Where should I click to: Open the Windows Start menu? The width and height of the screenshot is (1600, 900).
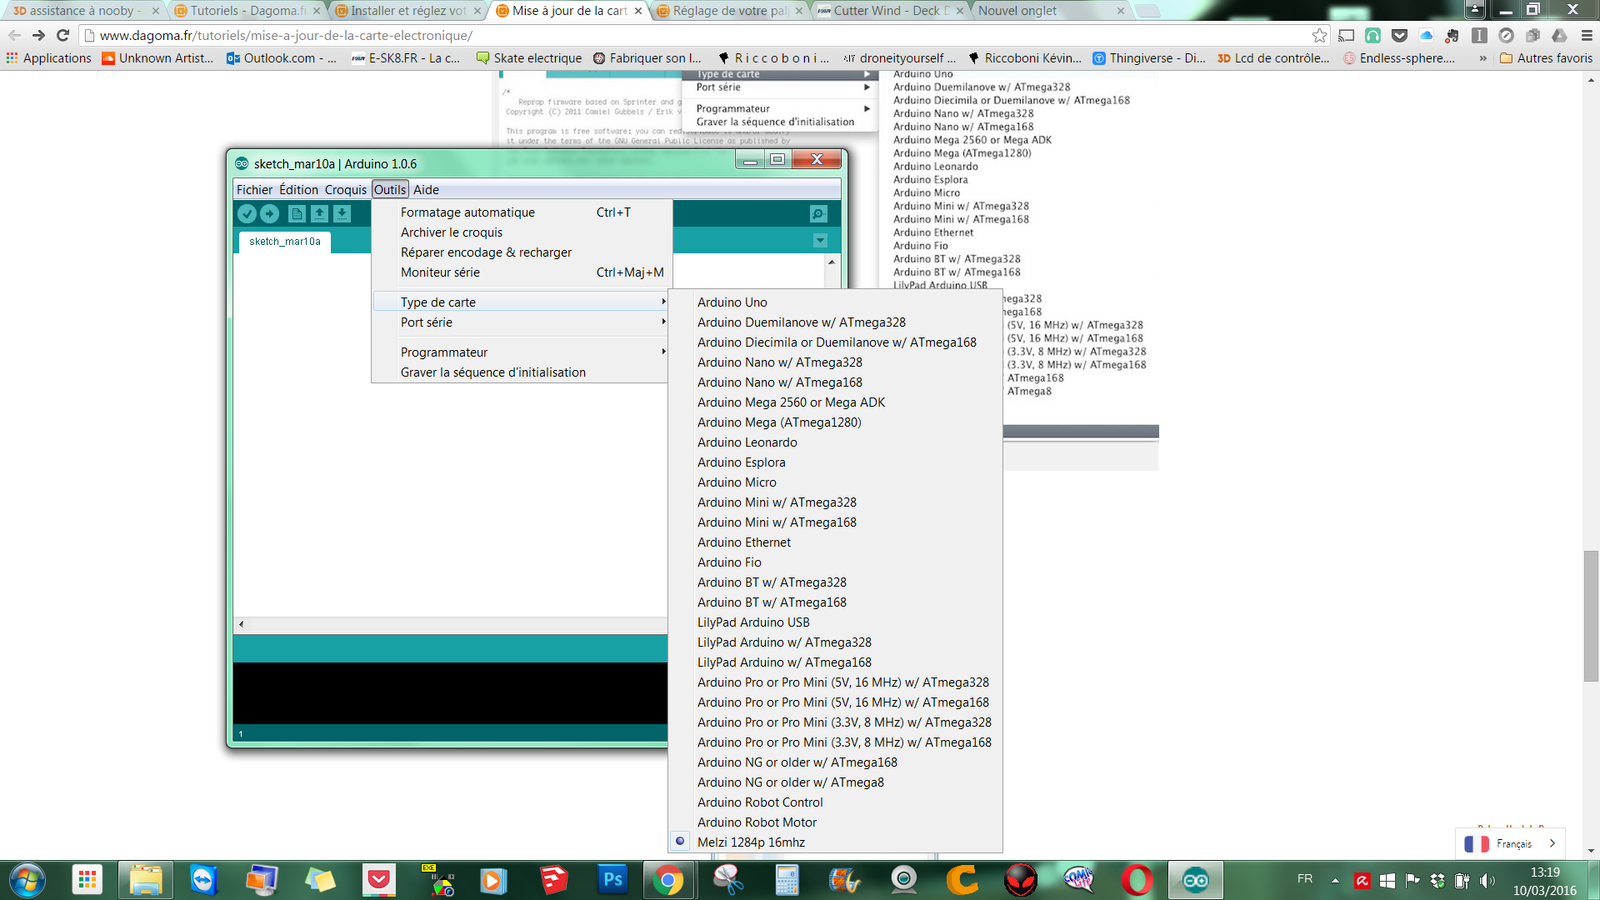(27, 880)
